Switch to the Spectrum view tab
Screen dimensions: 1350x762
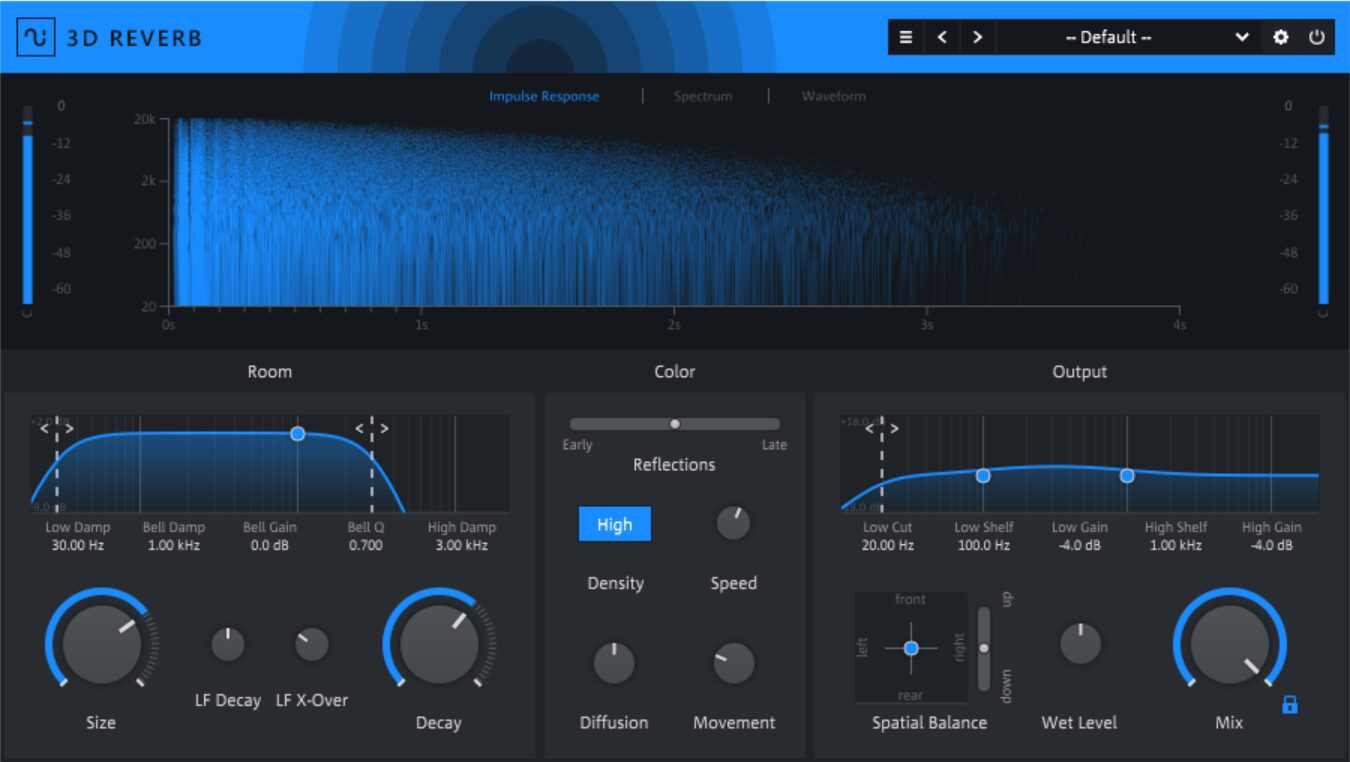(702, 97)
